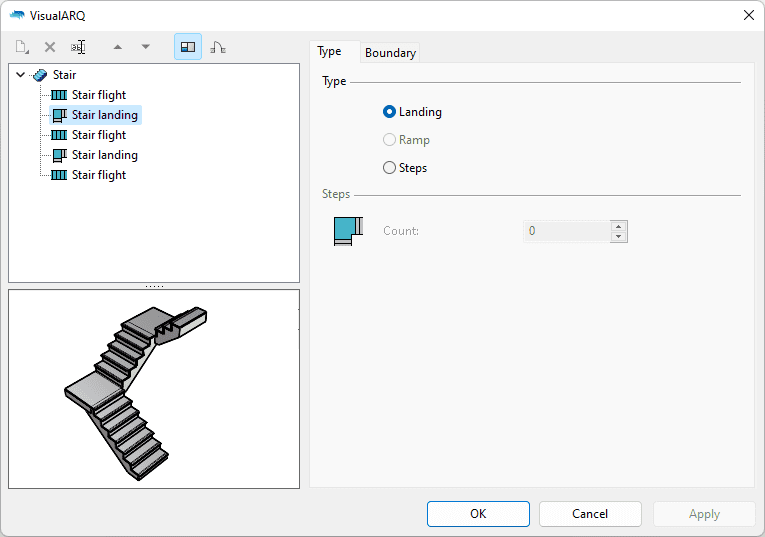Select the Landing radio button

390,112
